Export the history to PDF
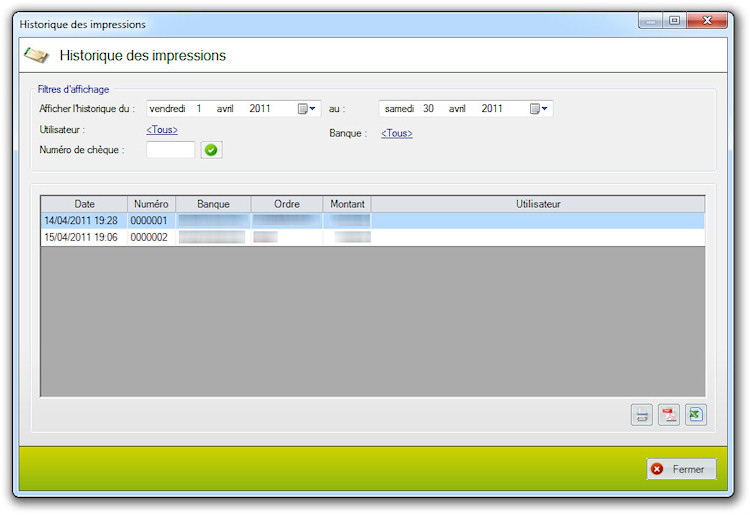 [669, 415]
